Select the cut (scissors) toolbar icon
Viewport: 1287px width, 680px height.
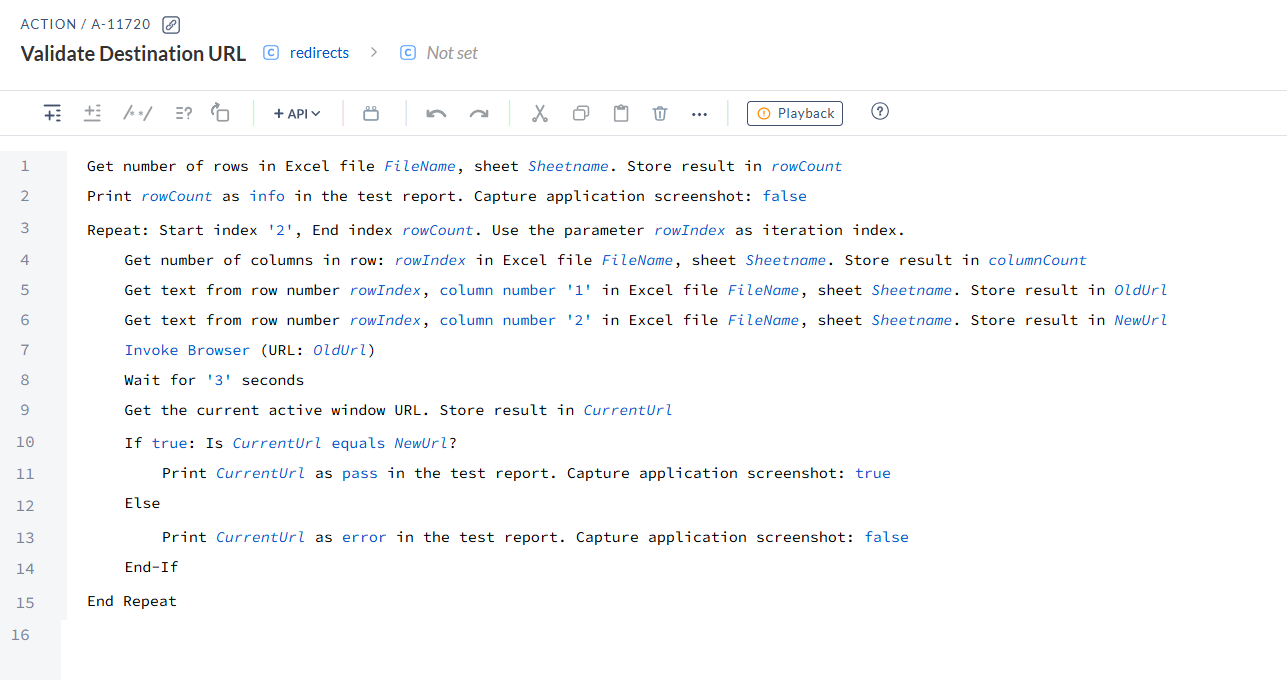(539, 113)
